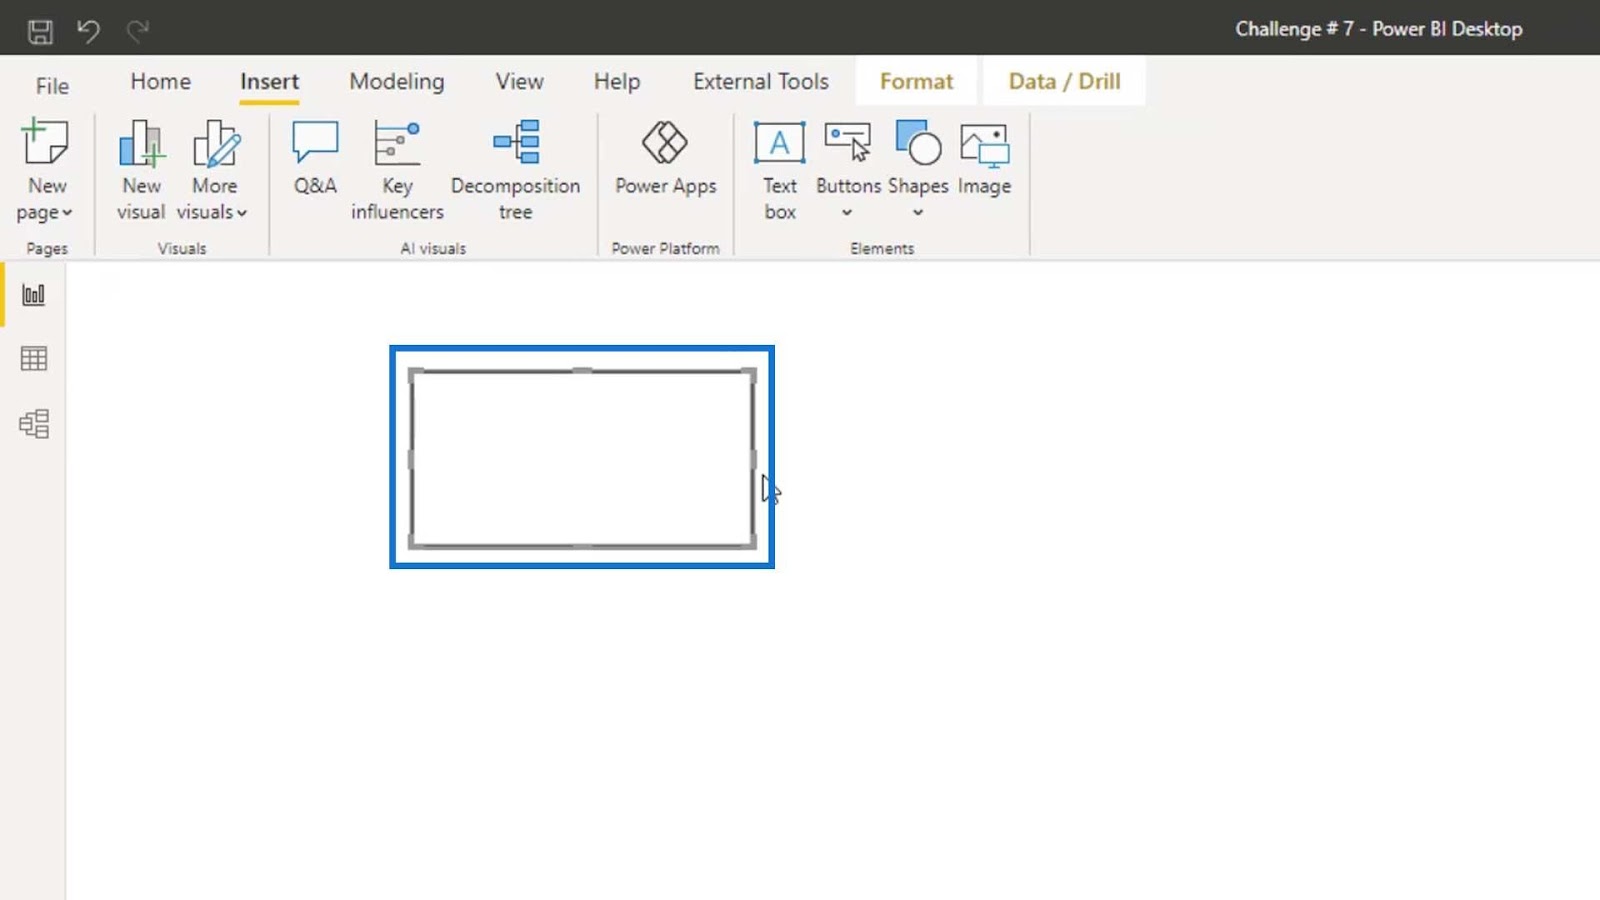
Task: Insert a Decomposition tree visual
Action: click(515, 170)
